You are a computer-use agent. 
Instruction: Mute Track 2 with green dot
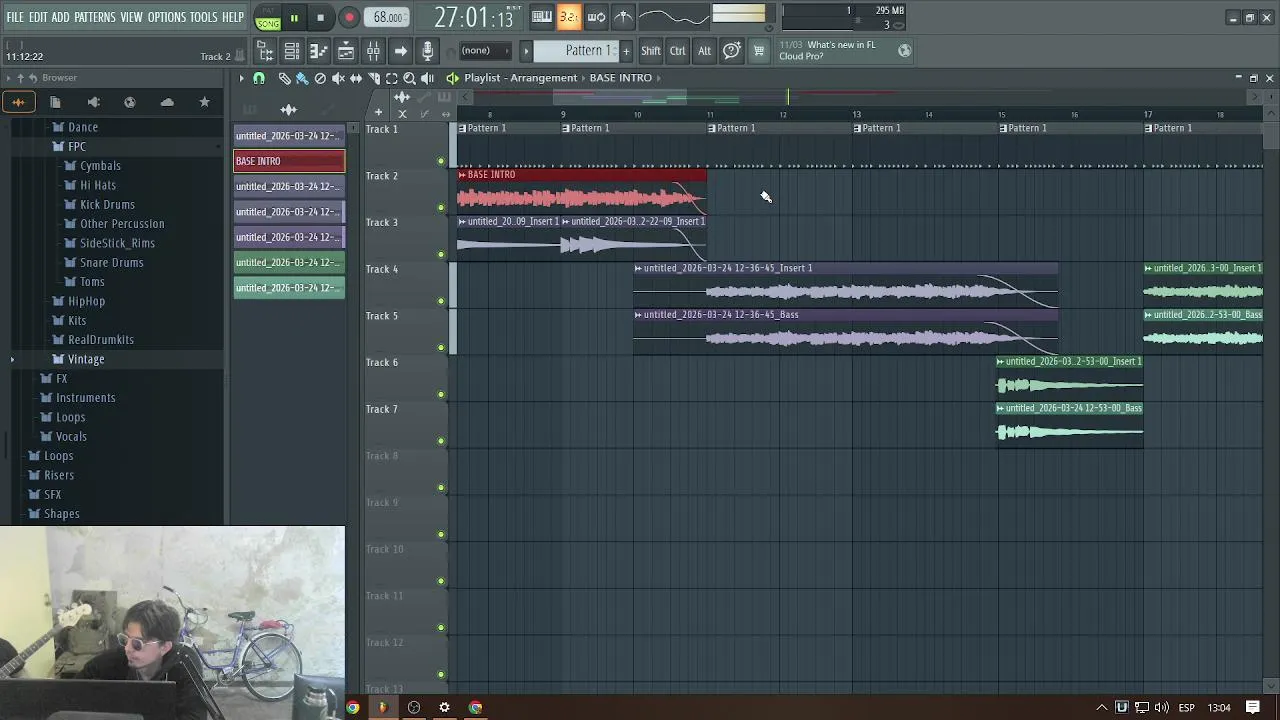point(441,207)
